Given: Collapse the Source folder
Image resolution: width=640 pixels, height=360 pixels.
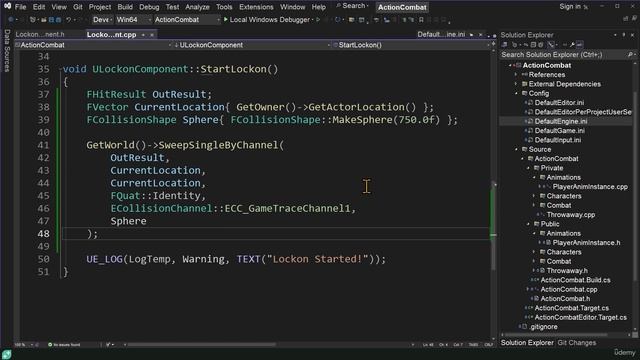Looking at the screenshot, I should coord(516,149).
